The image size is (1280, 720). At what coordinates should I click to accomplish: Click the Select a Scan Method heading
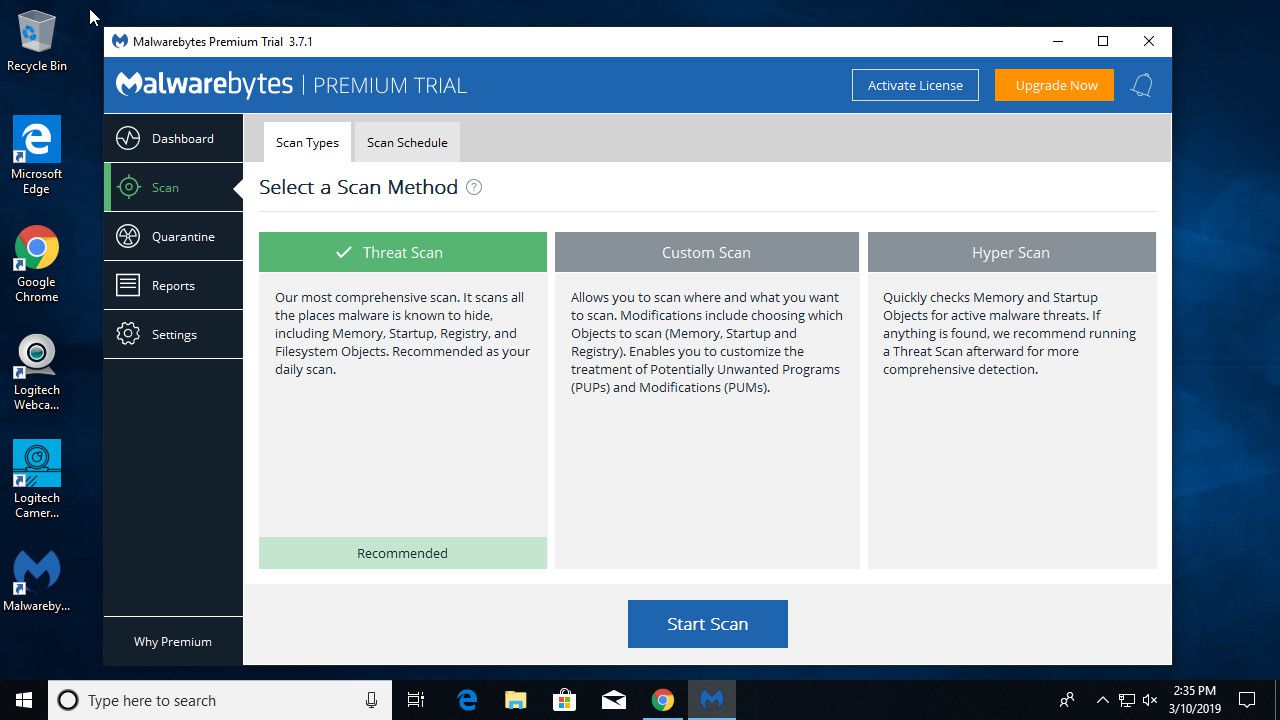[x=358, y=187]
